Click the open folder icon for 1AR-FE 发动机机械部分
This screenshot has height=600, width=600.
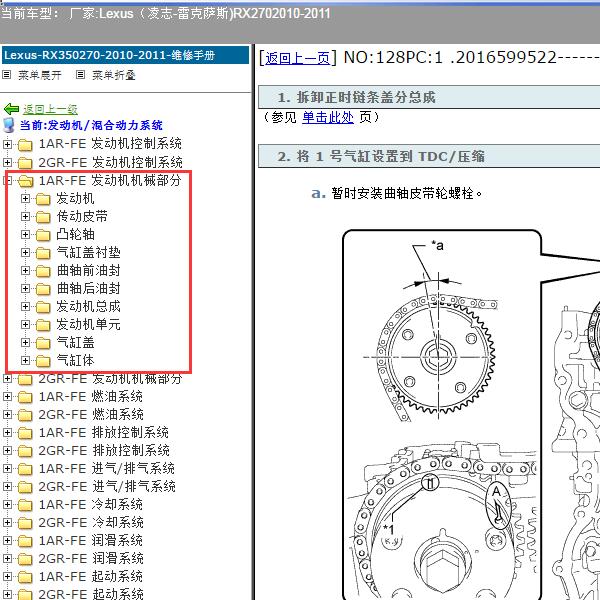point(25,181)
